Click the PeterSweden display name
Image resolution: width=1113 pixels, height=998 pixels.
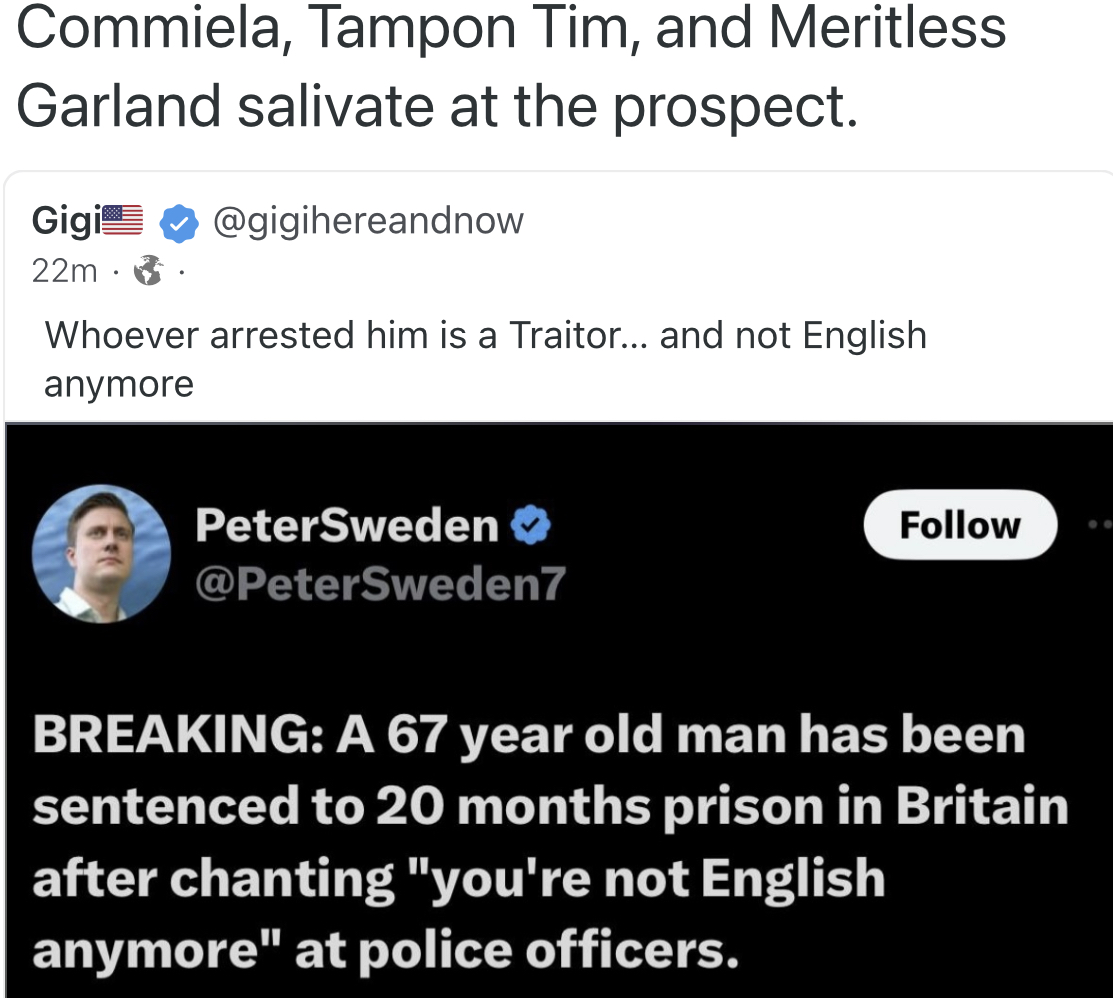[347, 525]
